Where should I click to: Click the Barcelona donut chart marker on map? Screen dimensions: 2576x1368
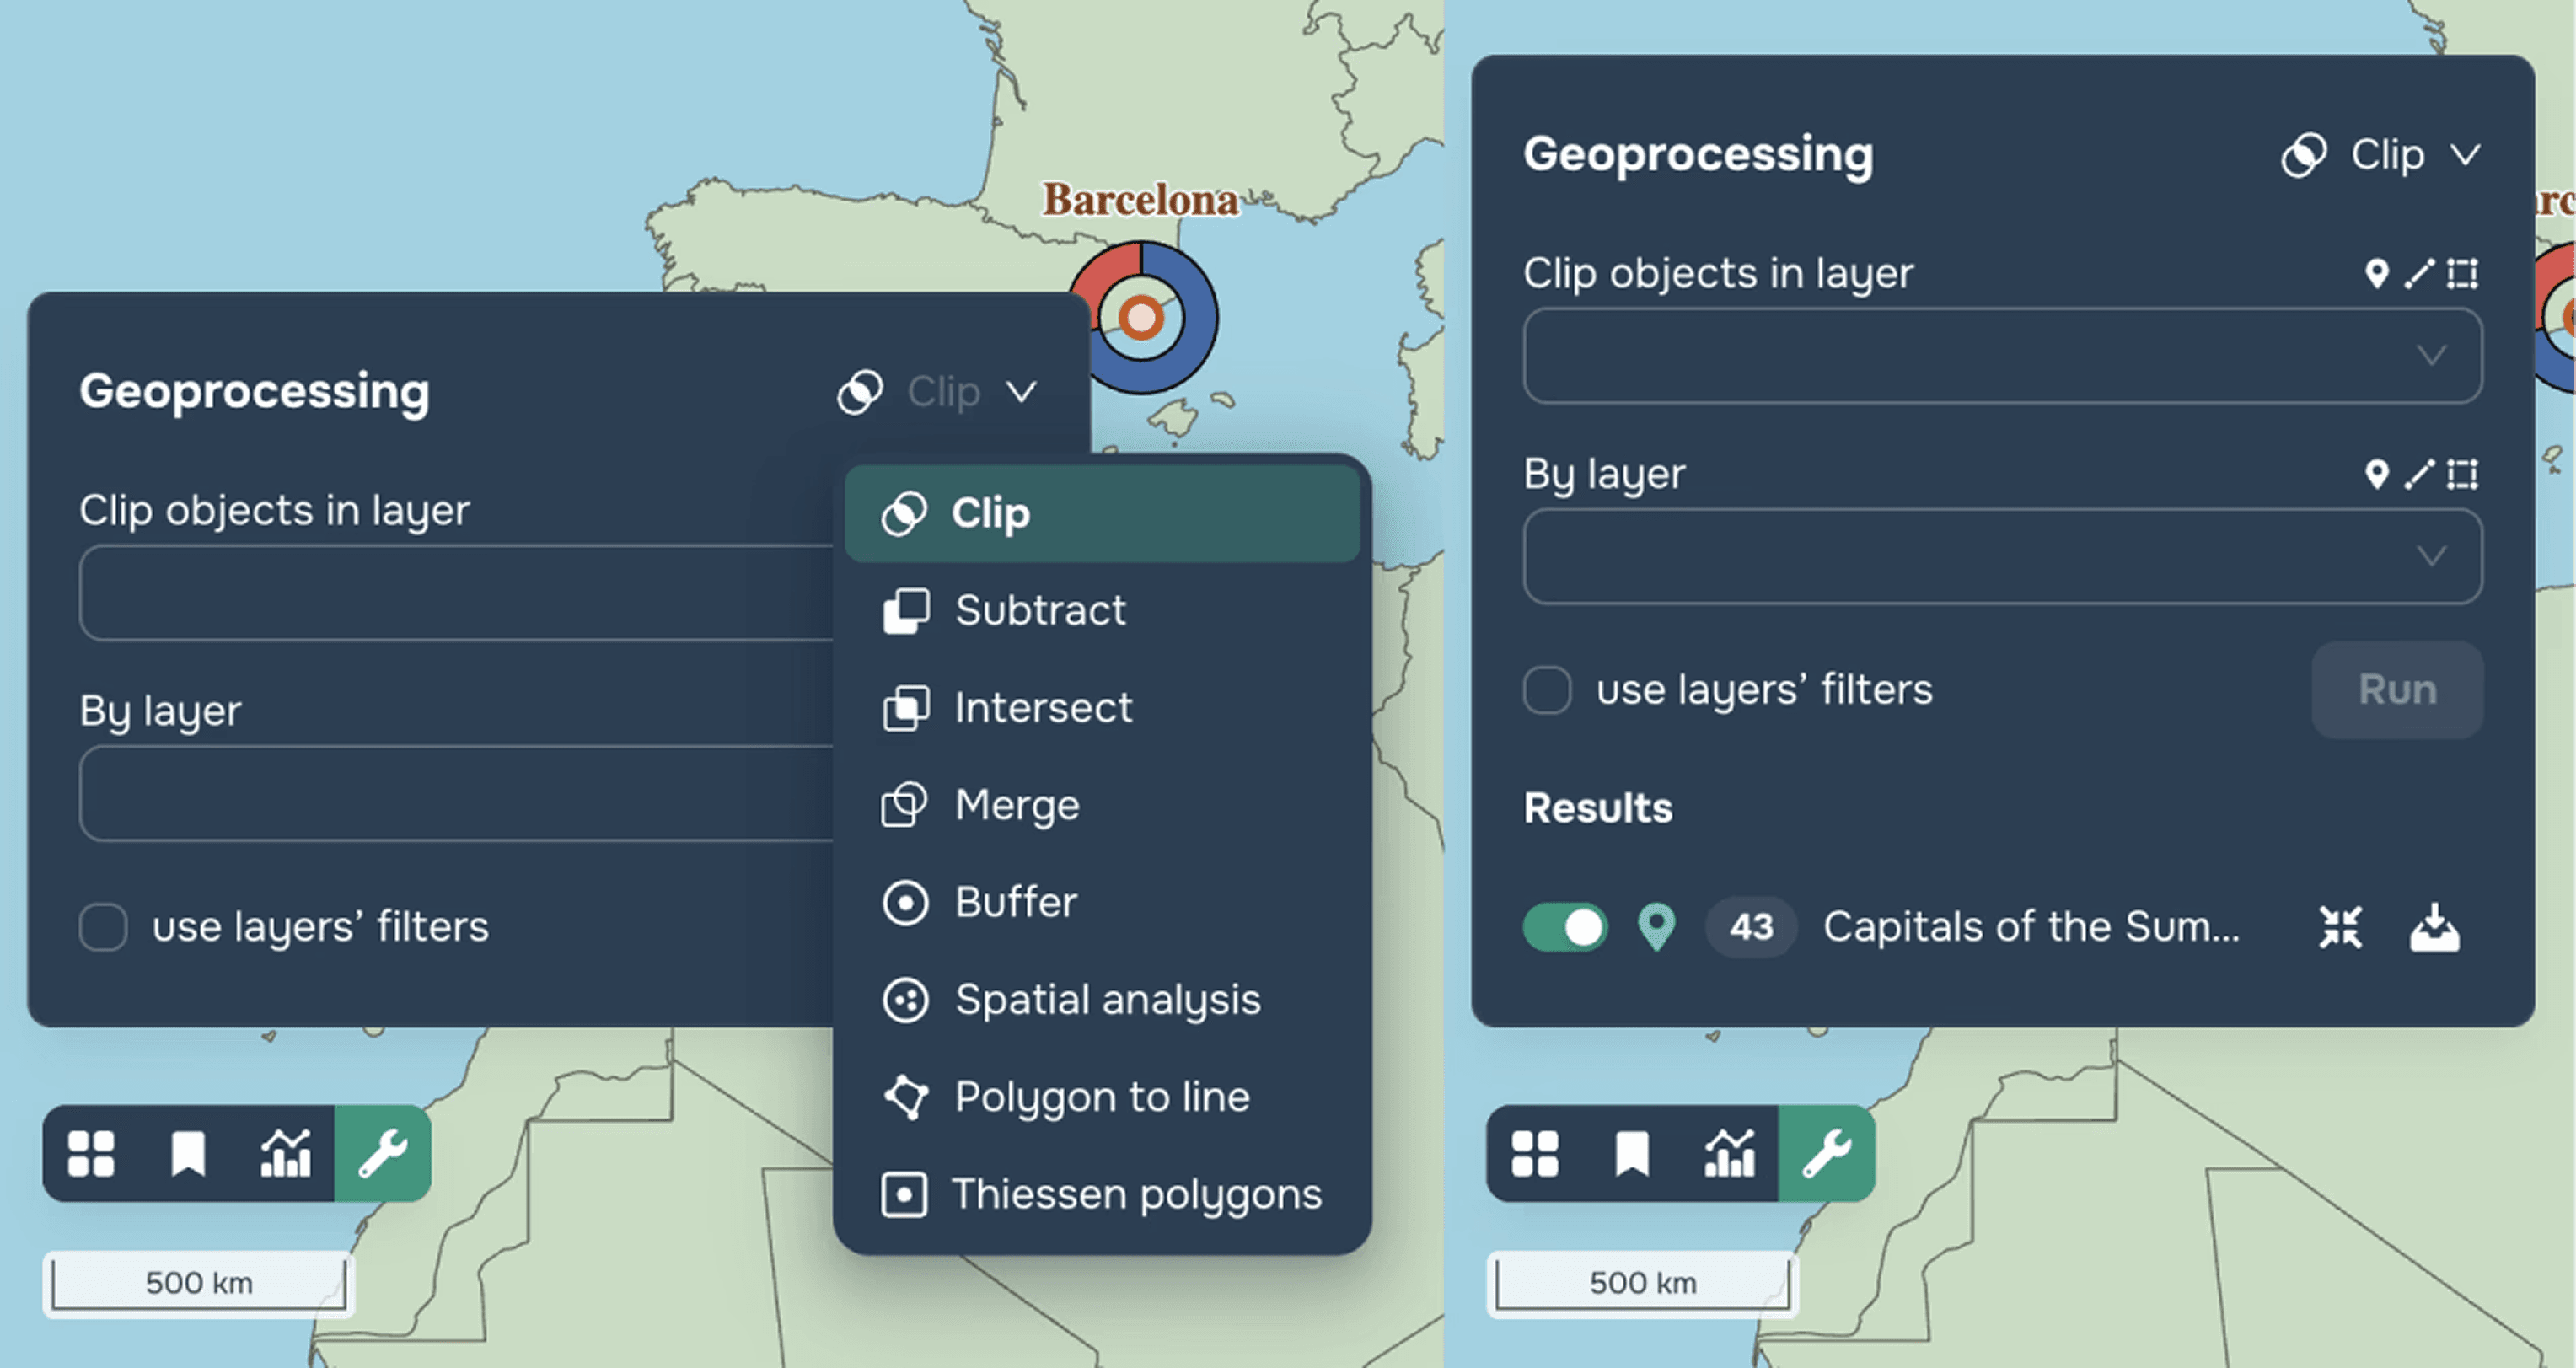[1143, 317]
